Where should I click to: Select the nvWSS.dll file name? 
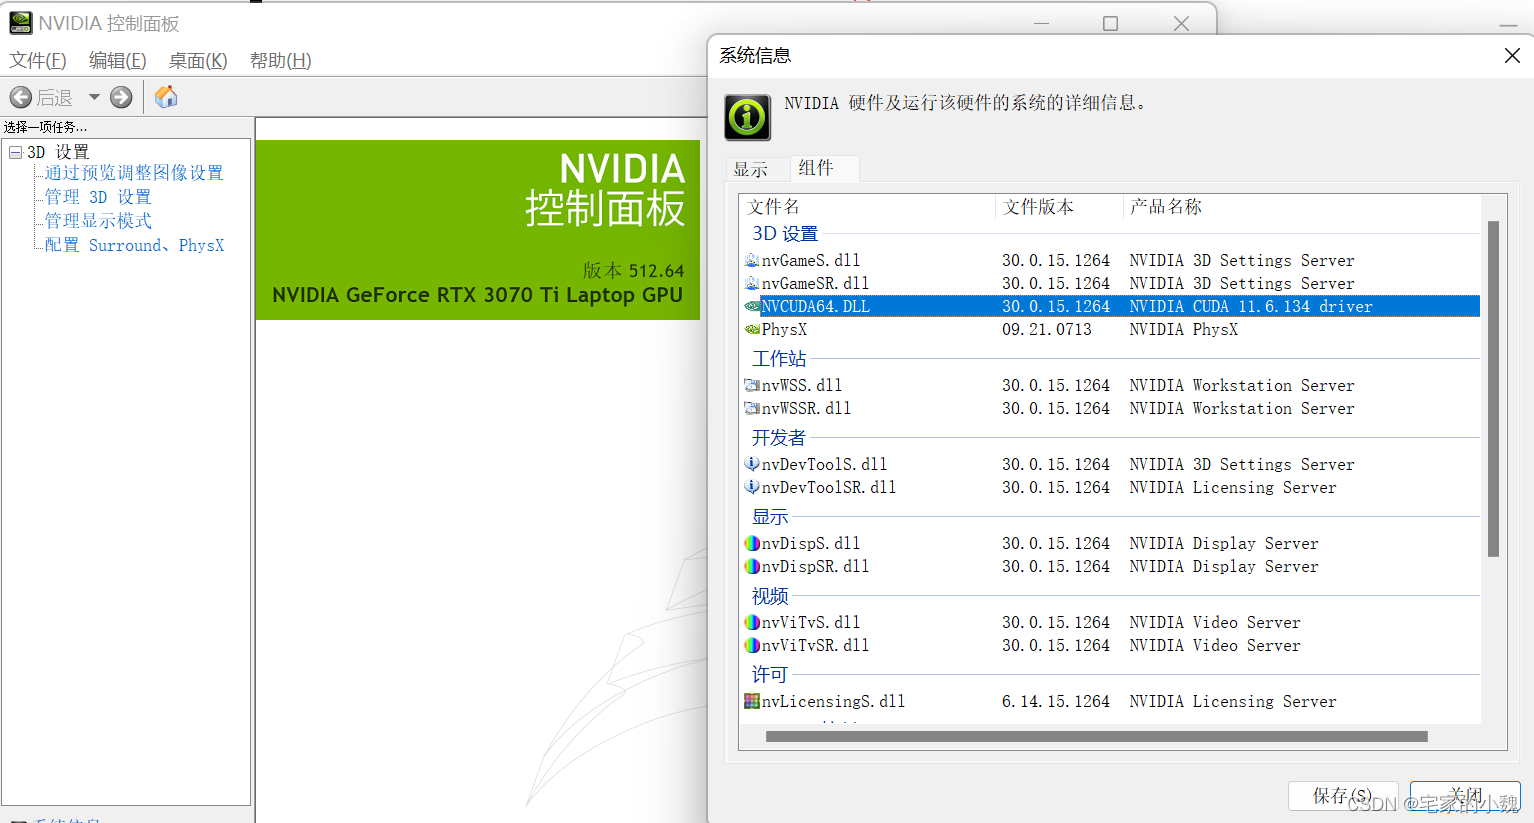802,385
